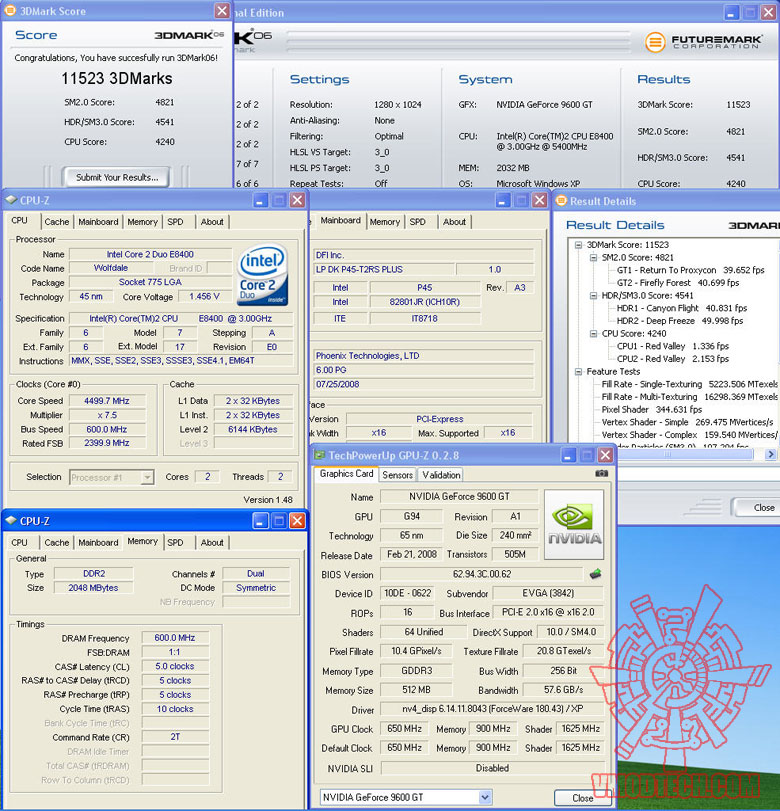Collapse the Feature Tests tree node
Screen dimensions: 780x811
pyautogui.click(x=579, y=372)
